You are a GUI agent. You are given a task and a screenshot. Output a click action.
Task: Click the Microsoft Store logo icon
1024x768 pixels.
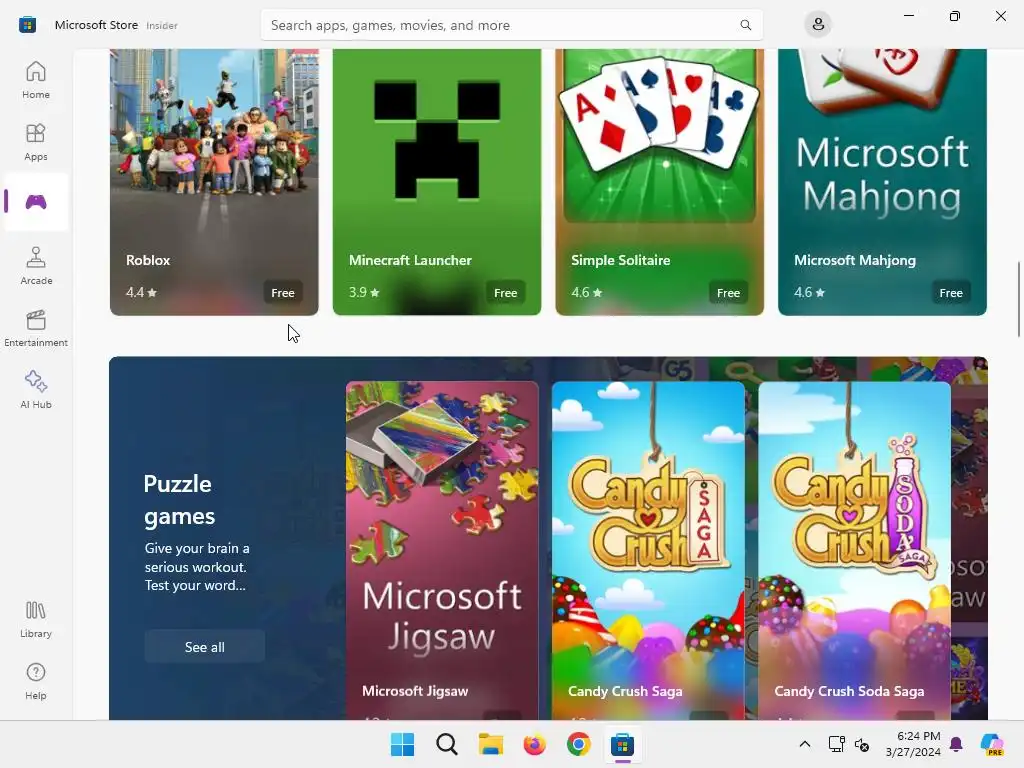27,25
